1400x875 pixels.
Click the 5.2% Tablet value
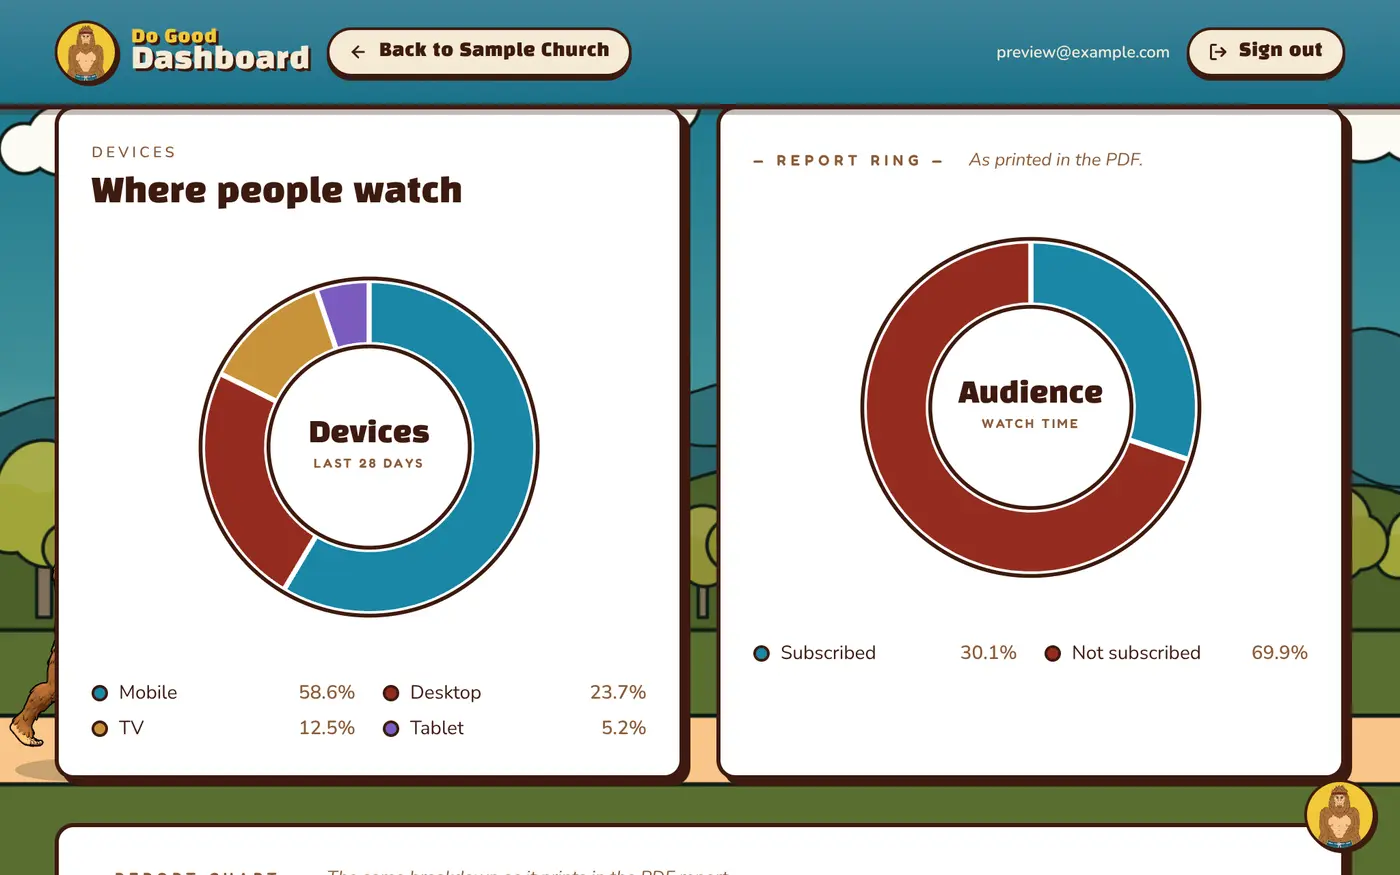pyautogui.click(x=624, y=728)
